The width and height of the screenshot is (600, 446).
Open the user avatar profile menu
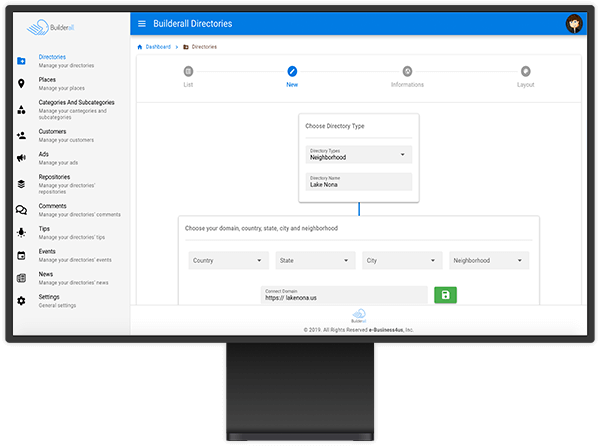574,24
